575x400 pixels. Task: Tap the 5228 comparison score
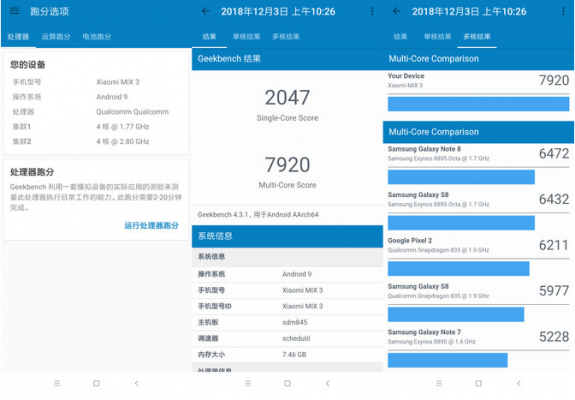click(x=554, y=336)
